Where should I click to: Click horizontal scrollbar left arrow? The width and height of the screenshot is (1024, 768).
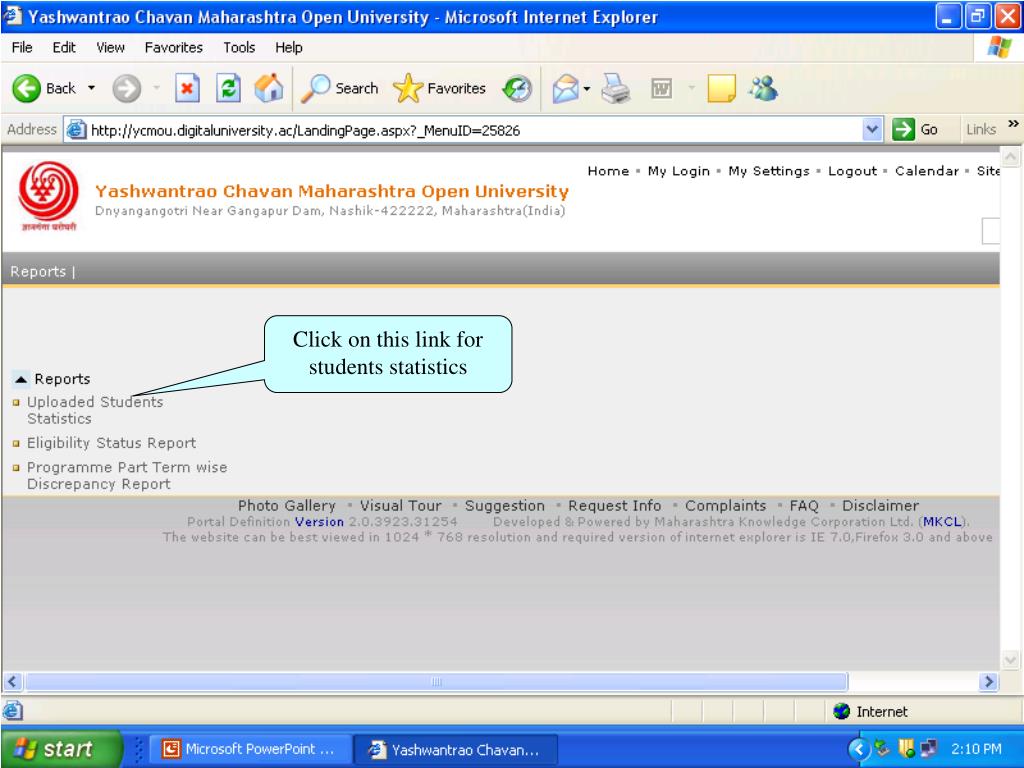point(12,682)
